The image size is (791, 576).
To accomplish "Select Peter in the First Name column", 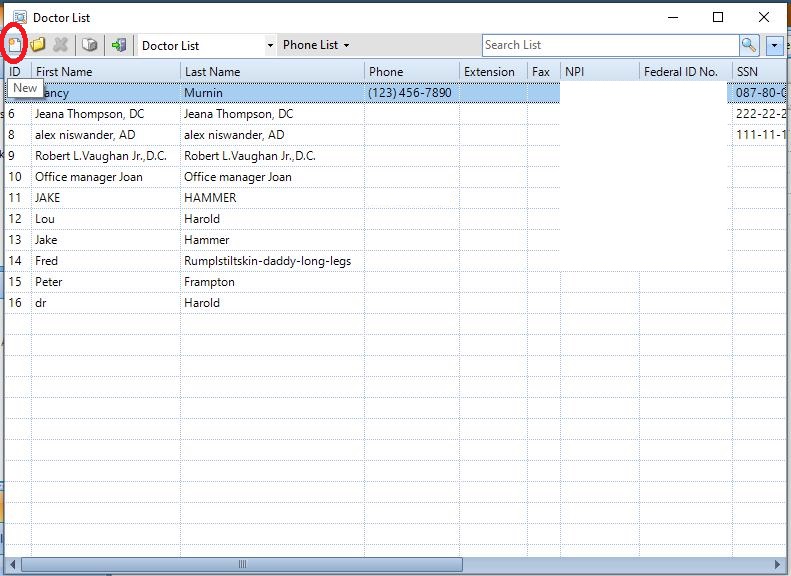I will 106,282.
